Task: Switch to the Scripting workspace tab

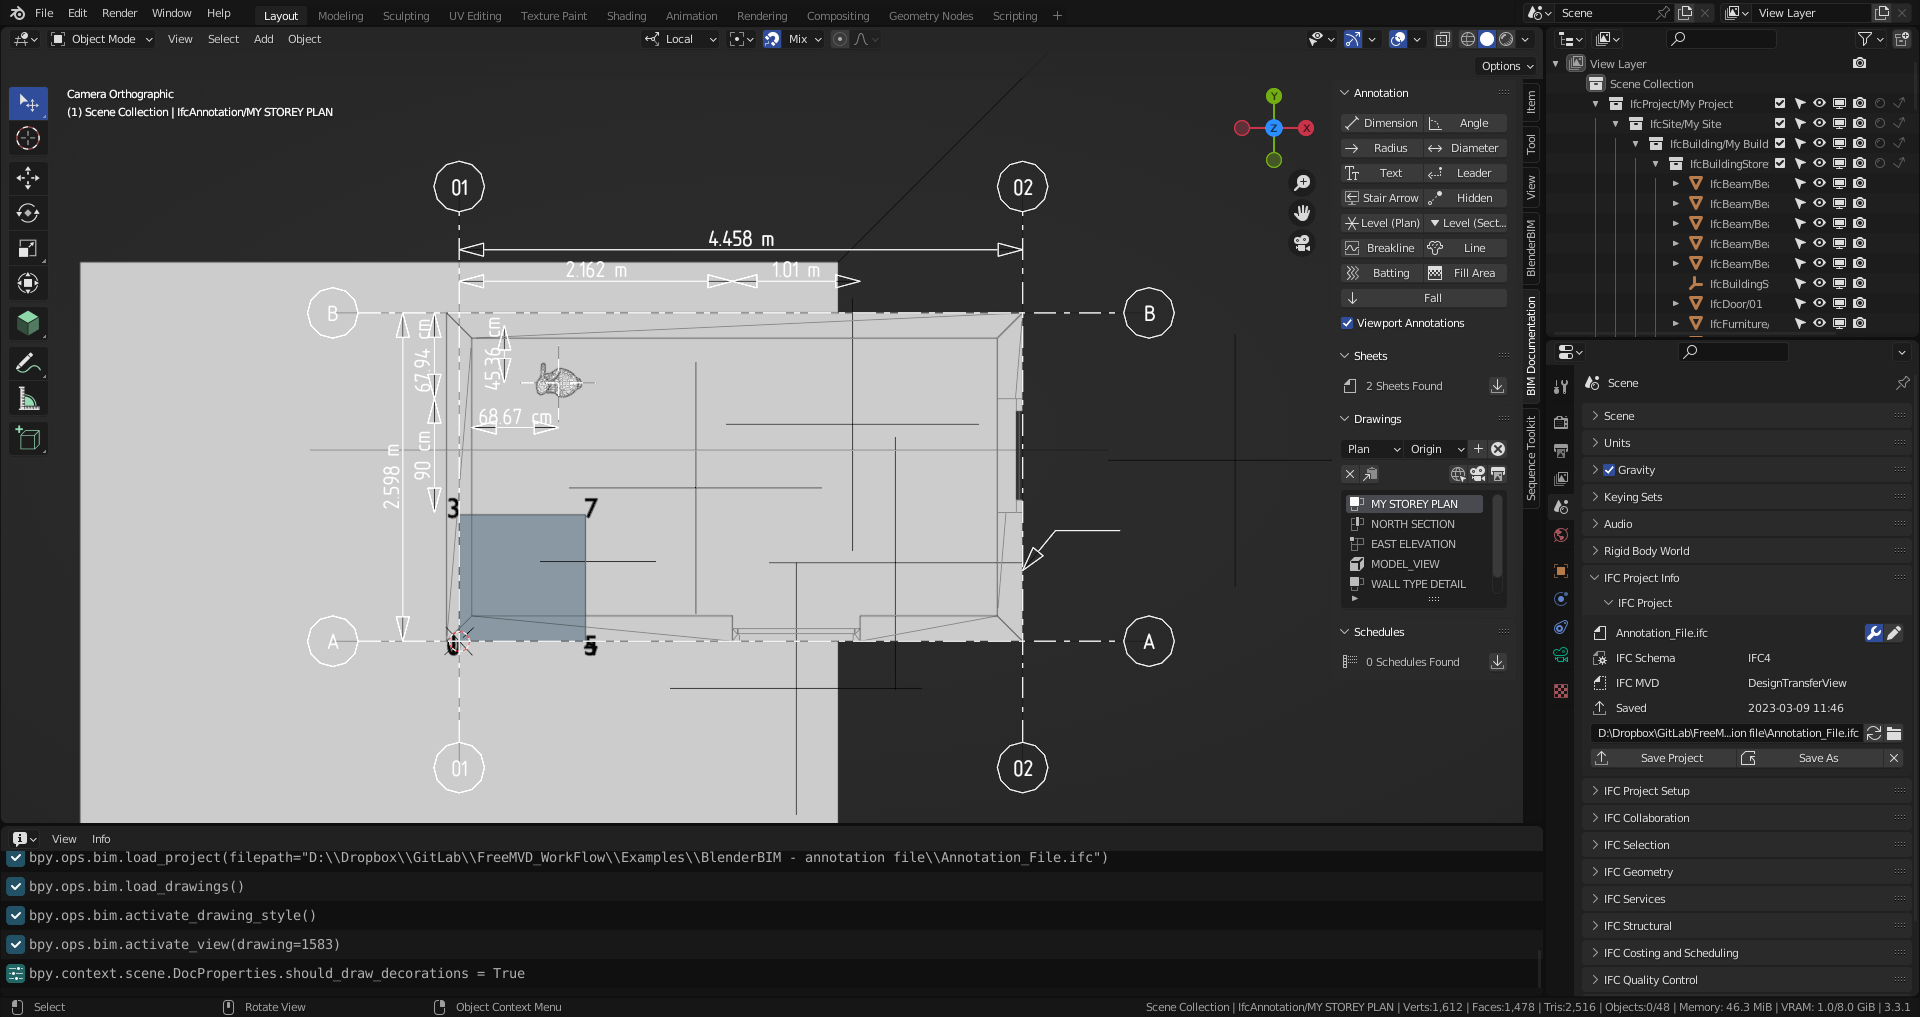Action: click(x=1014, y=15)
